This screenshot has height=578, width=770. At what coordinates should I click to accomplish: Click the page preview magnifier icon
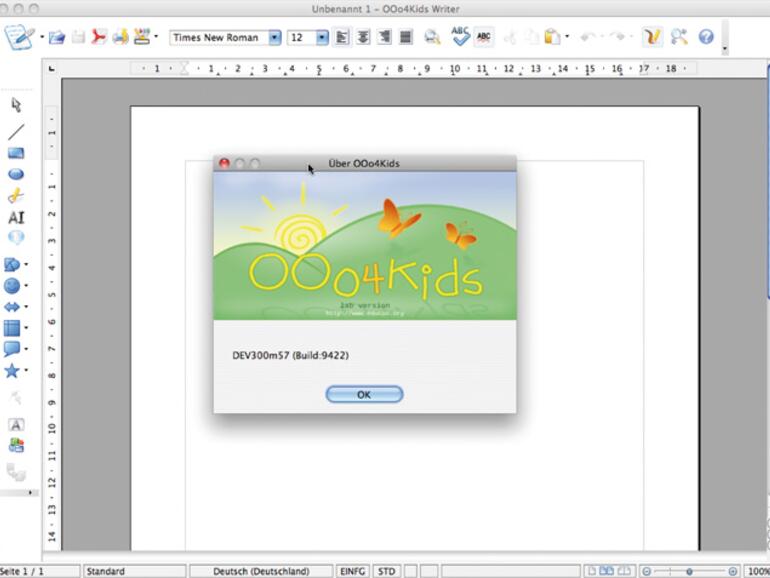pyautogui.click(x=432, y=37)
